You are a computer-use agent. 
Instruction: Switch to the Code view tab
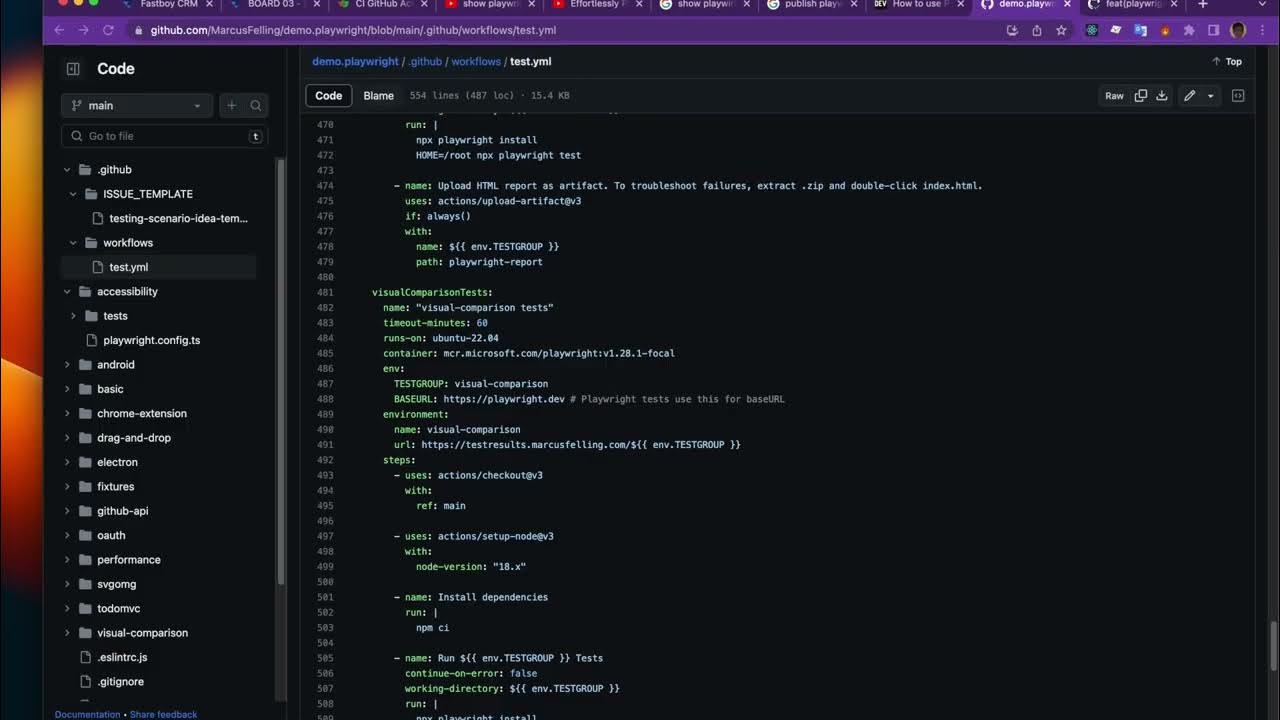(329, 96)
